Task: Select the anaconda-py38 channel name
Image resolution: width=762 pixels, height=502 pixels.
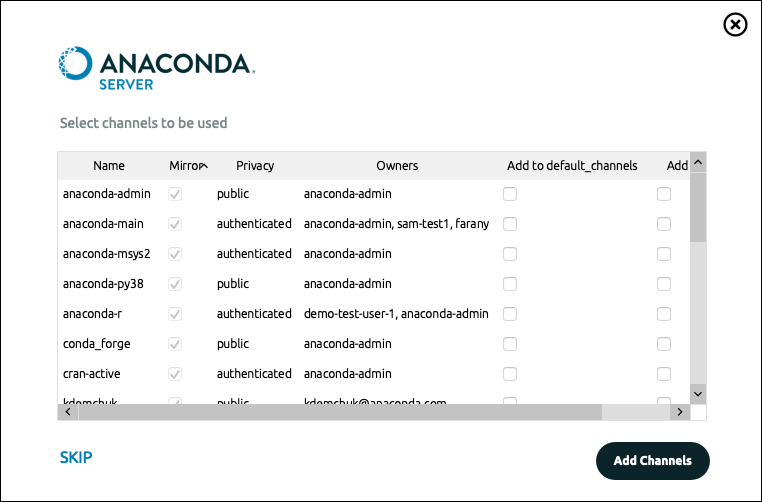Action: pyautogui.click(x=103, y=284)
